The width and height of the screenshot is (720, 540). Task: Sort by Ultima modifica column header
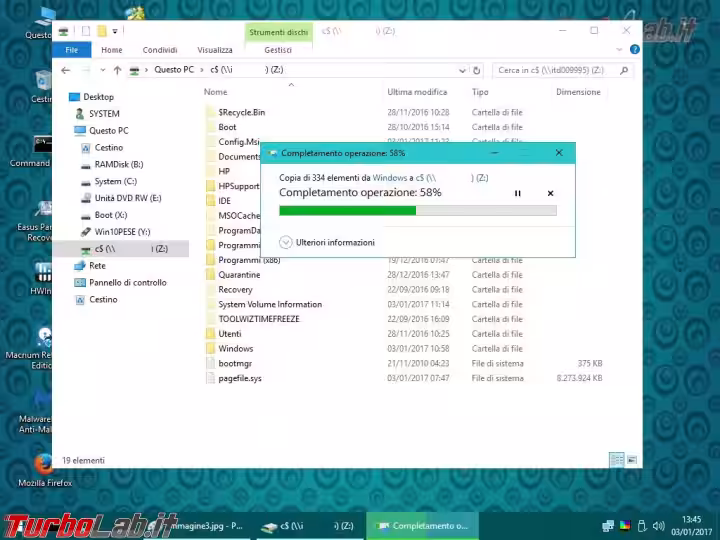pos(417,92)
